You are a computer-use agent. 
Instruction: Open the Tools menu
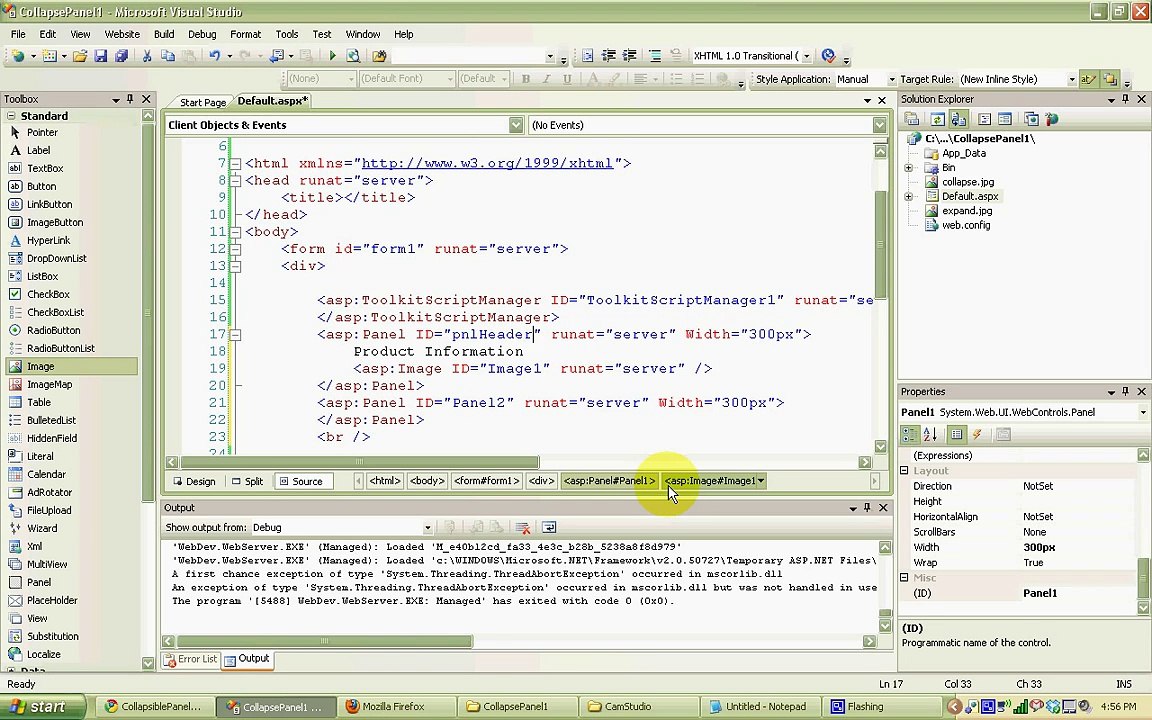(287, 35)
